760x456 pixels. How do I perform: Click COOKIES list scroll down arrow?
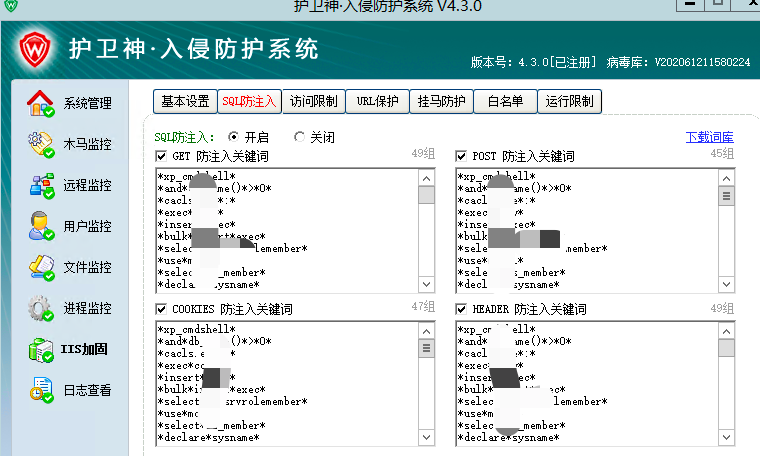click(x=427, y=437)
